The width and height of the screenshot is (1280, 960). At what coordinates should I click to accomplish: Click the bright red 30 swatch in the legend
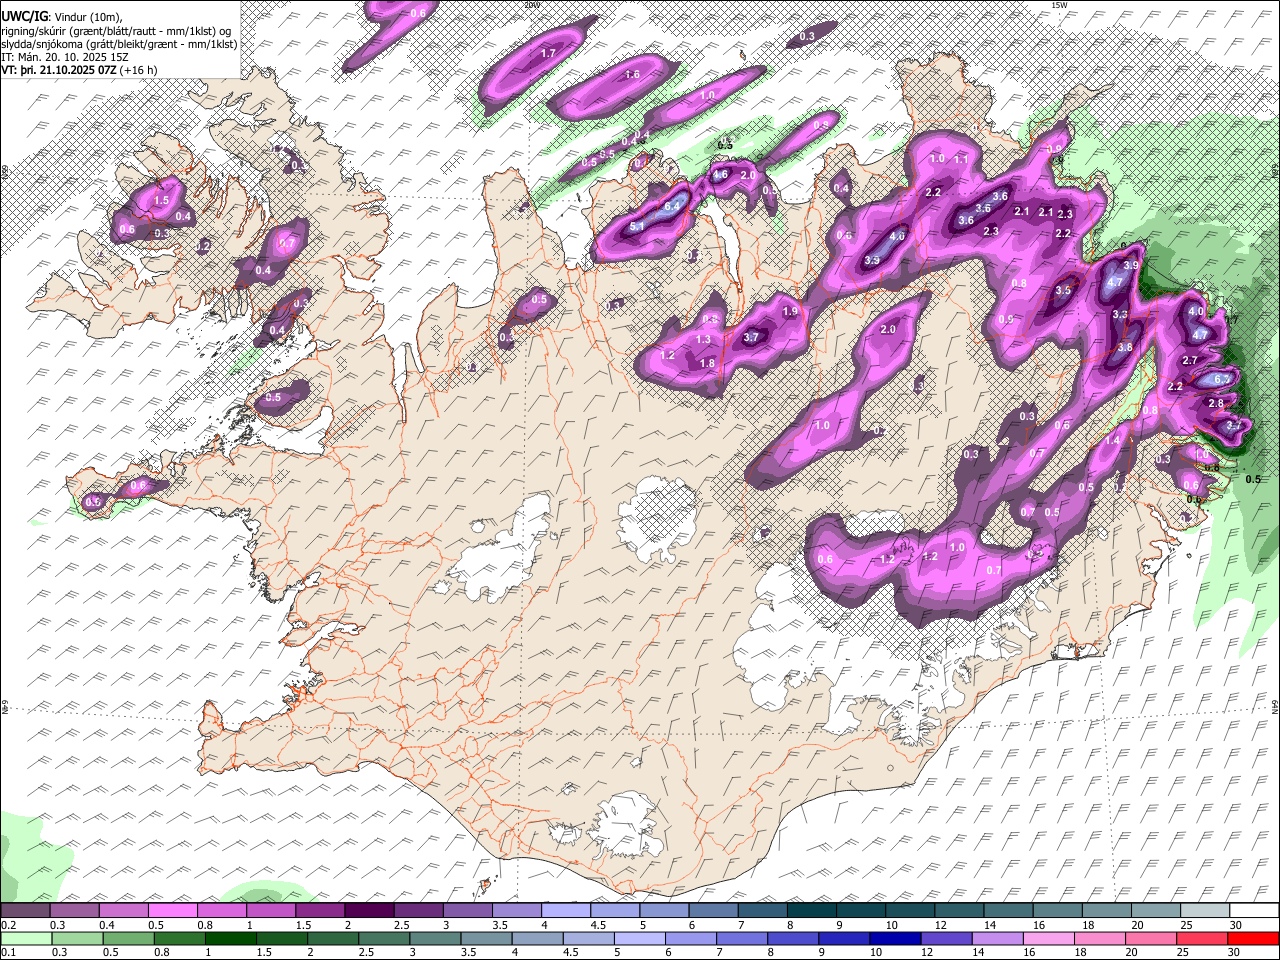coord(1254,938)
